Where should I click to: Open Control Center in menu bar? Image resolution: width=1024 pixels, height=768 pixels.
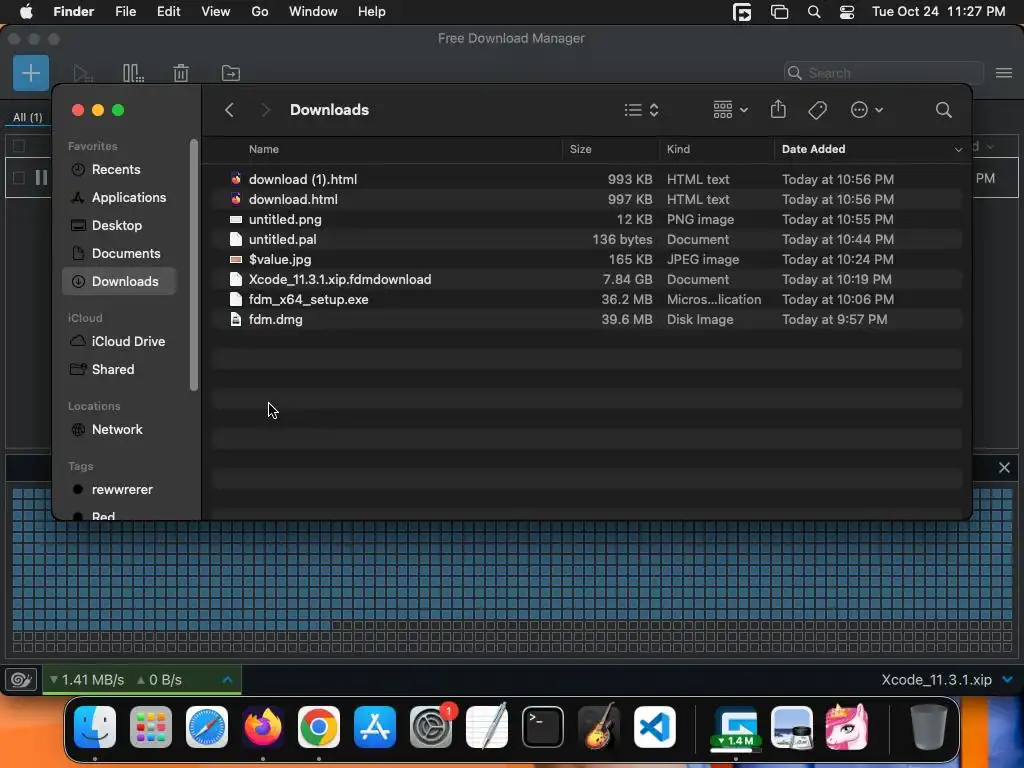coord(847,12)
